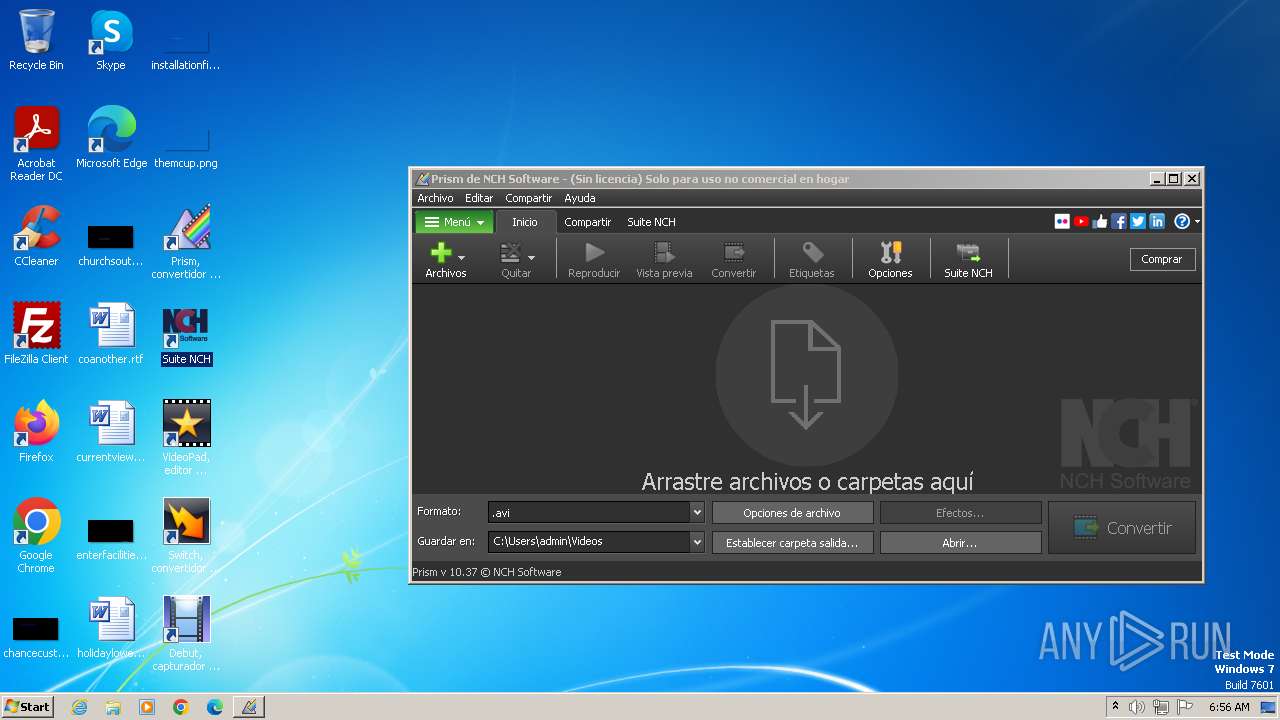Select Acrobat Reader DC desktop icon

click(36, 144)
